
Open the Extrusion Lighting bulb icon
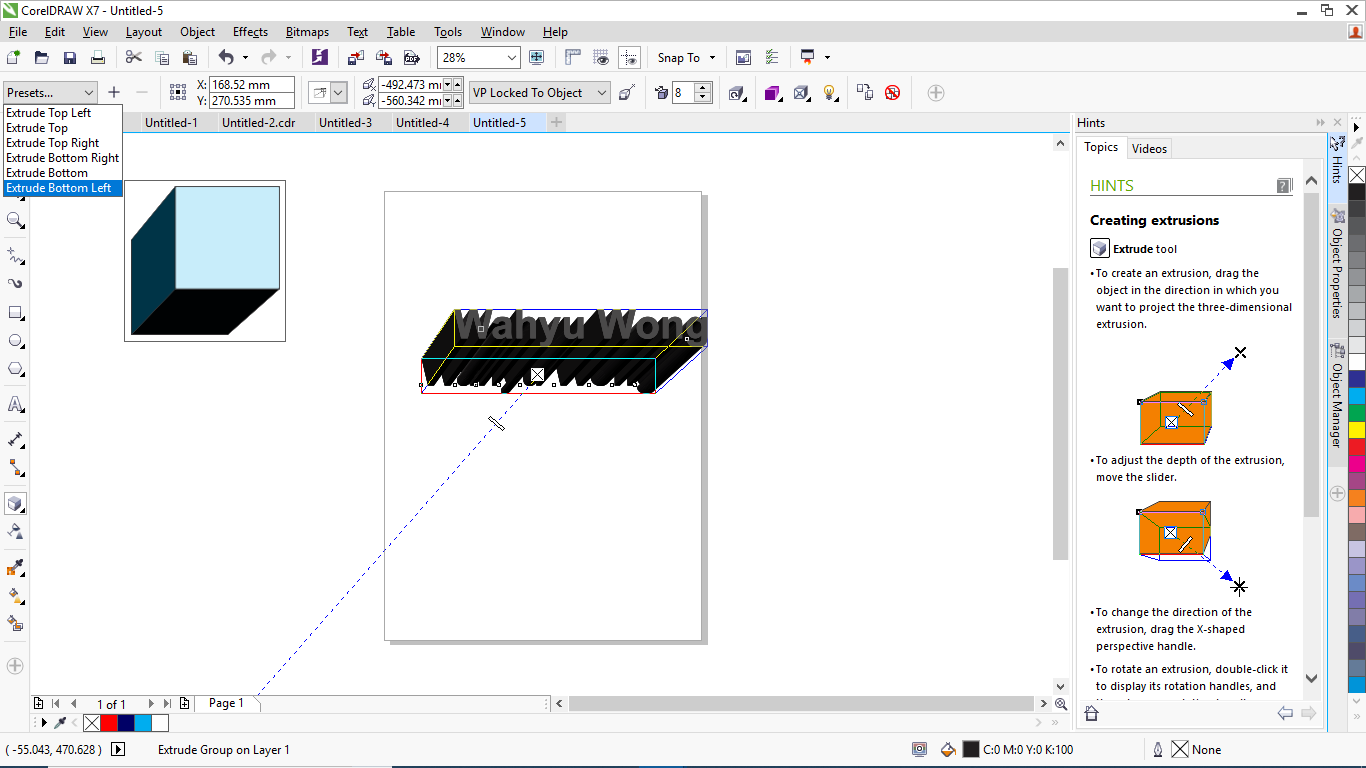coord(827,92)
